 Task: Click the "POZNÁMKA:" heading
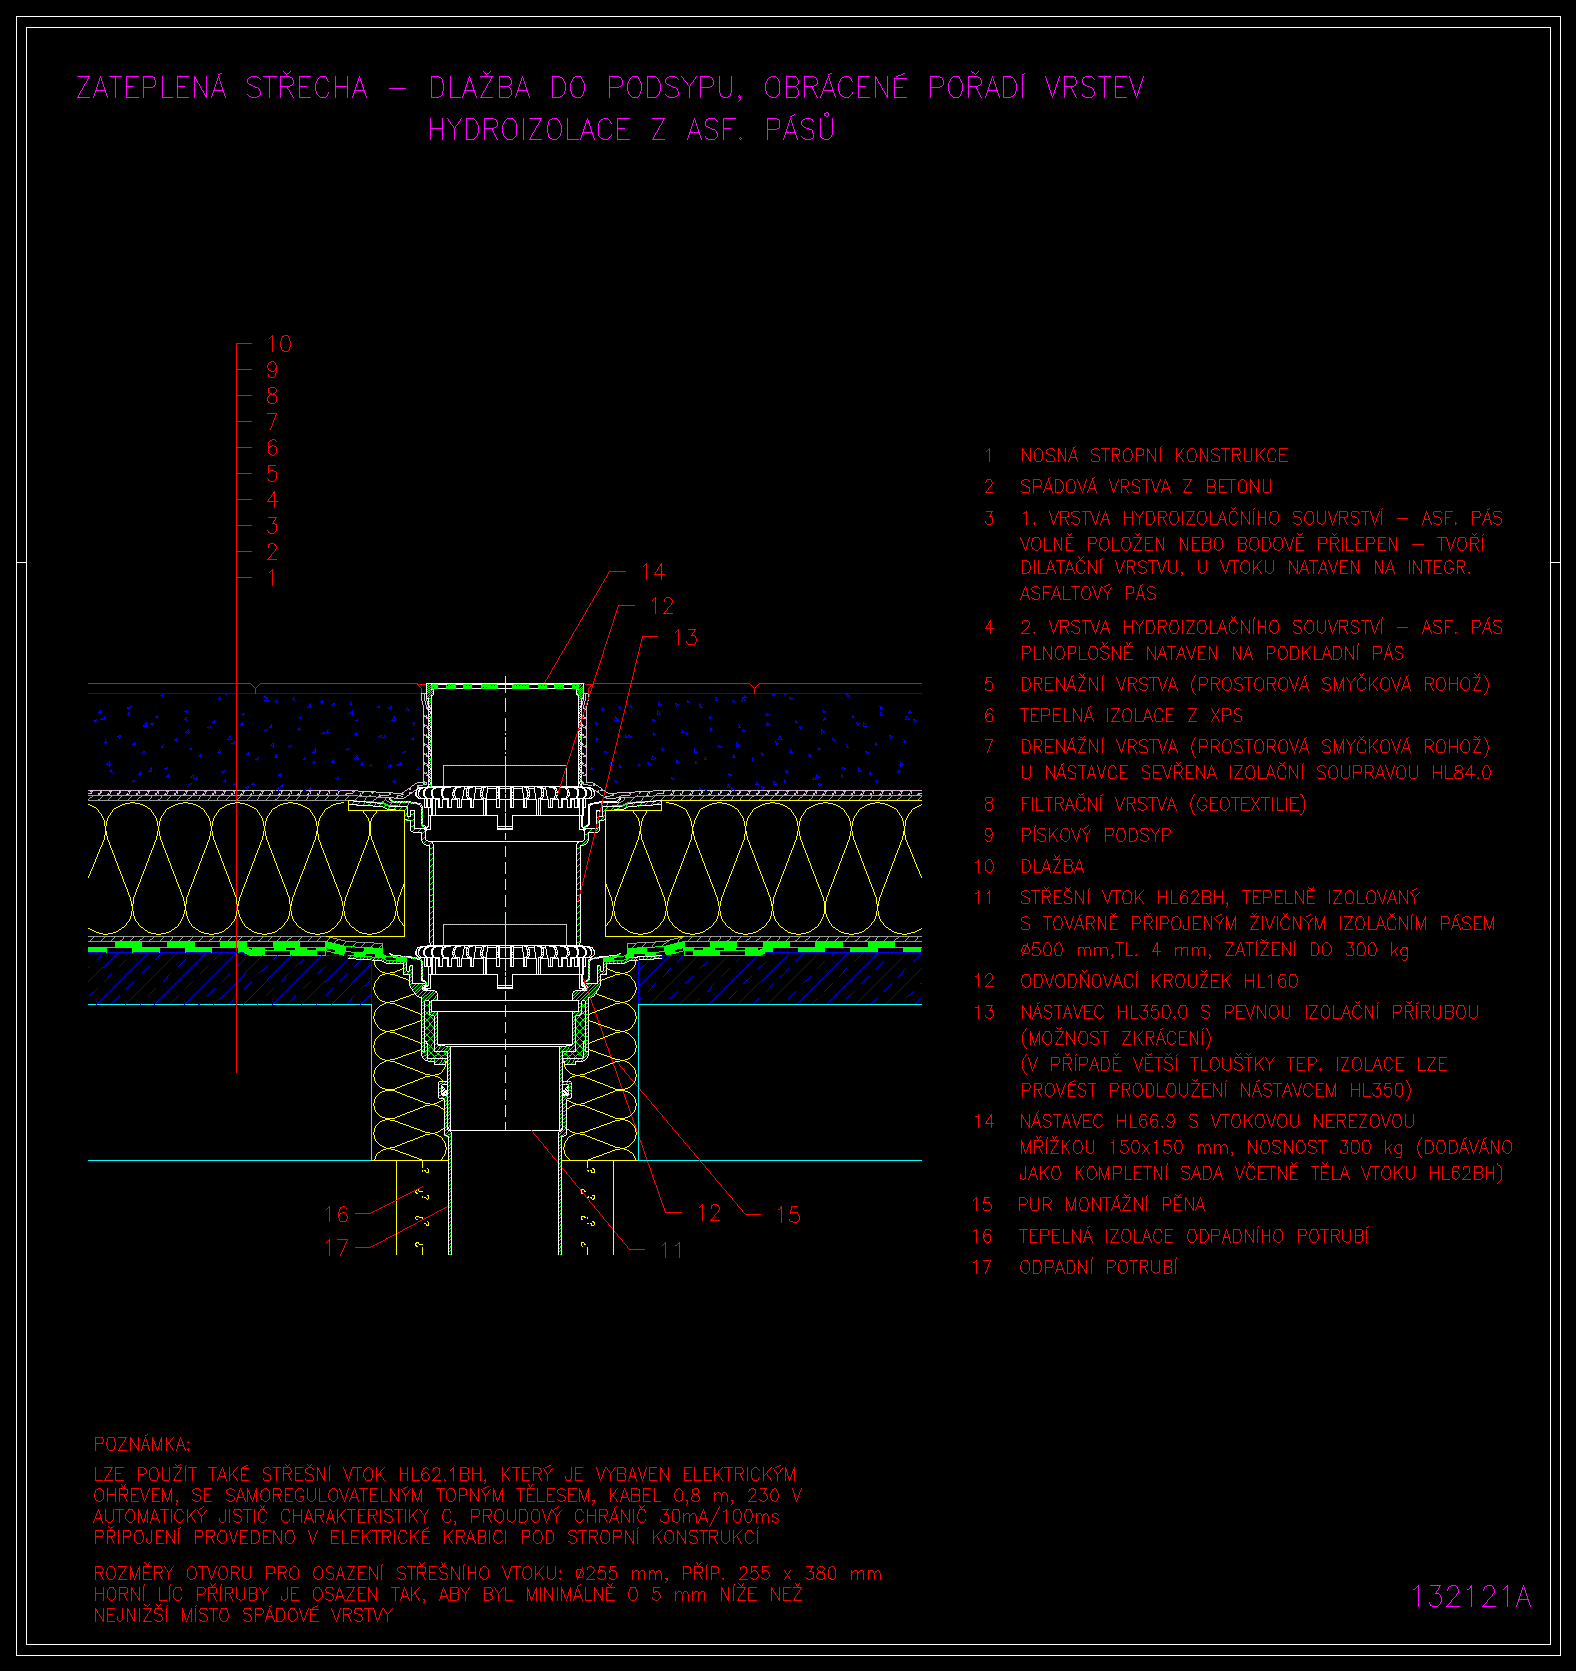tap(142, 1445)
